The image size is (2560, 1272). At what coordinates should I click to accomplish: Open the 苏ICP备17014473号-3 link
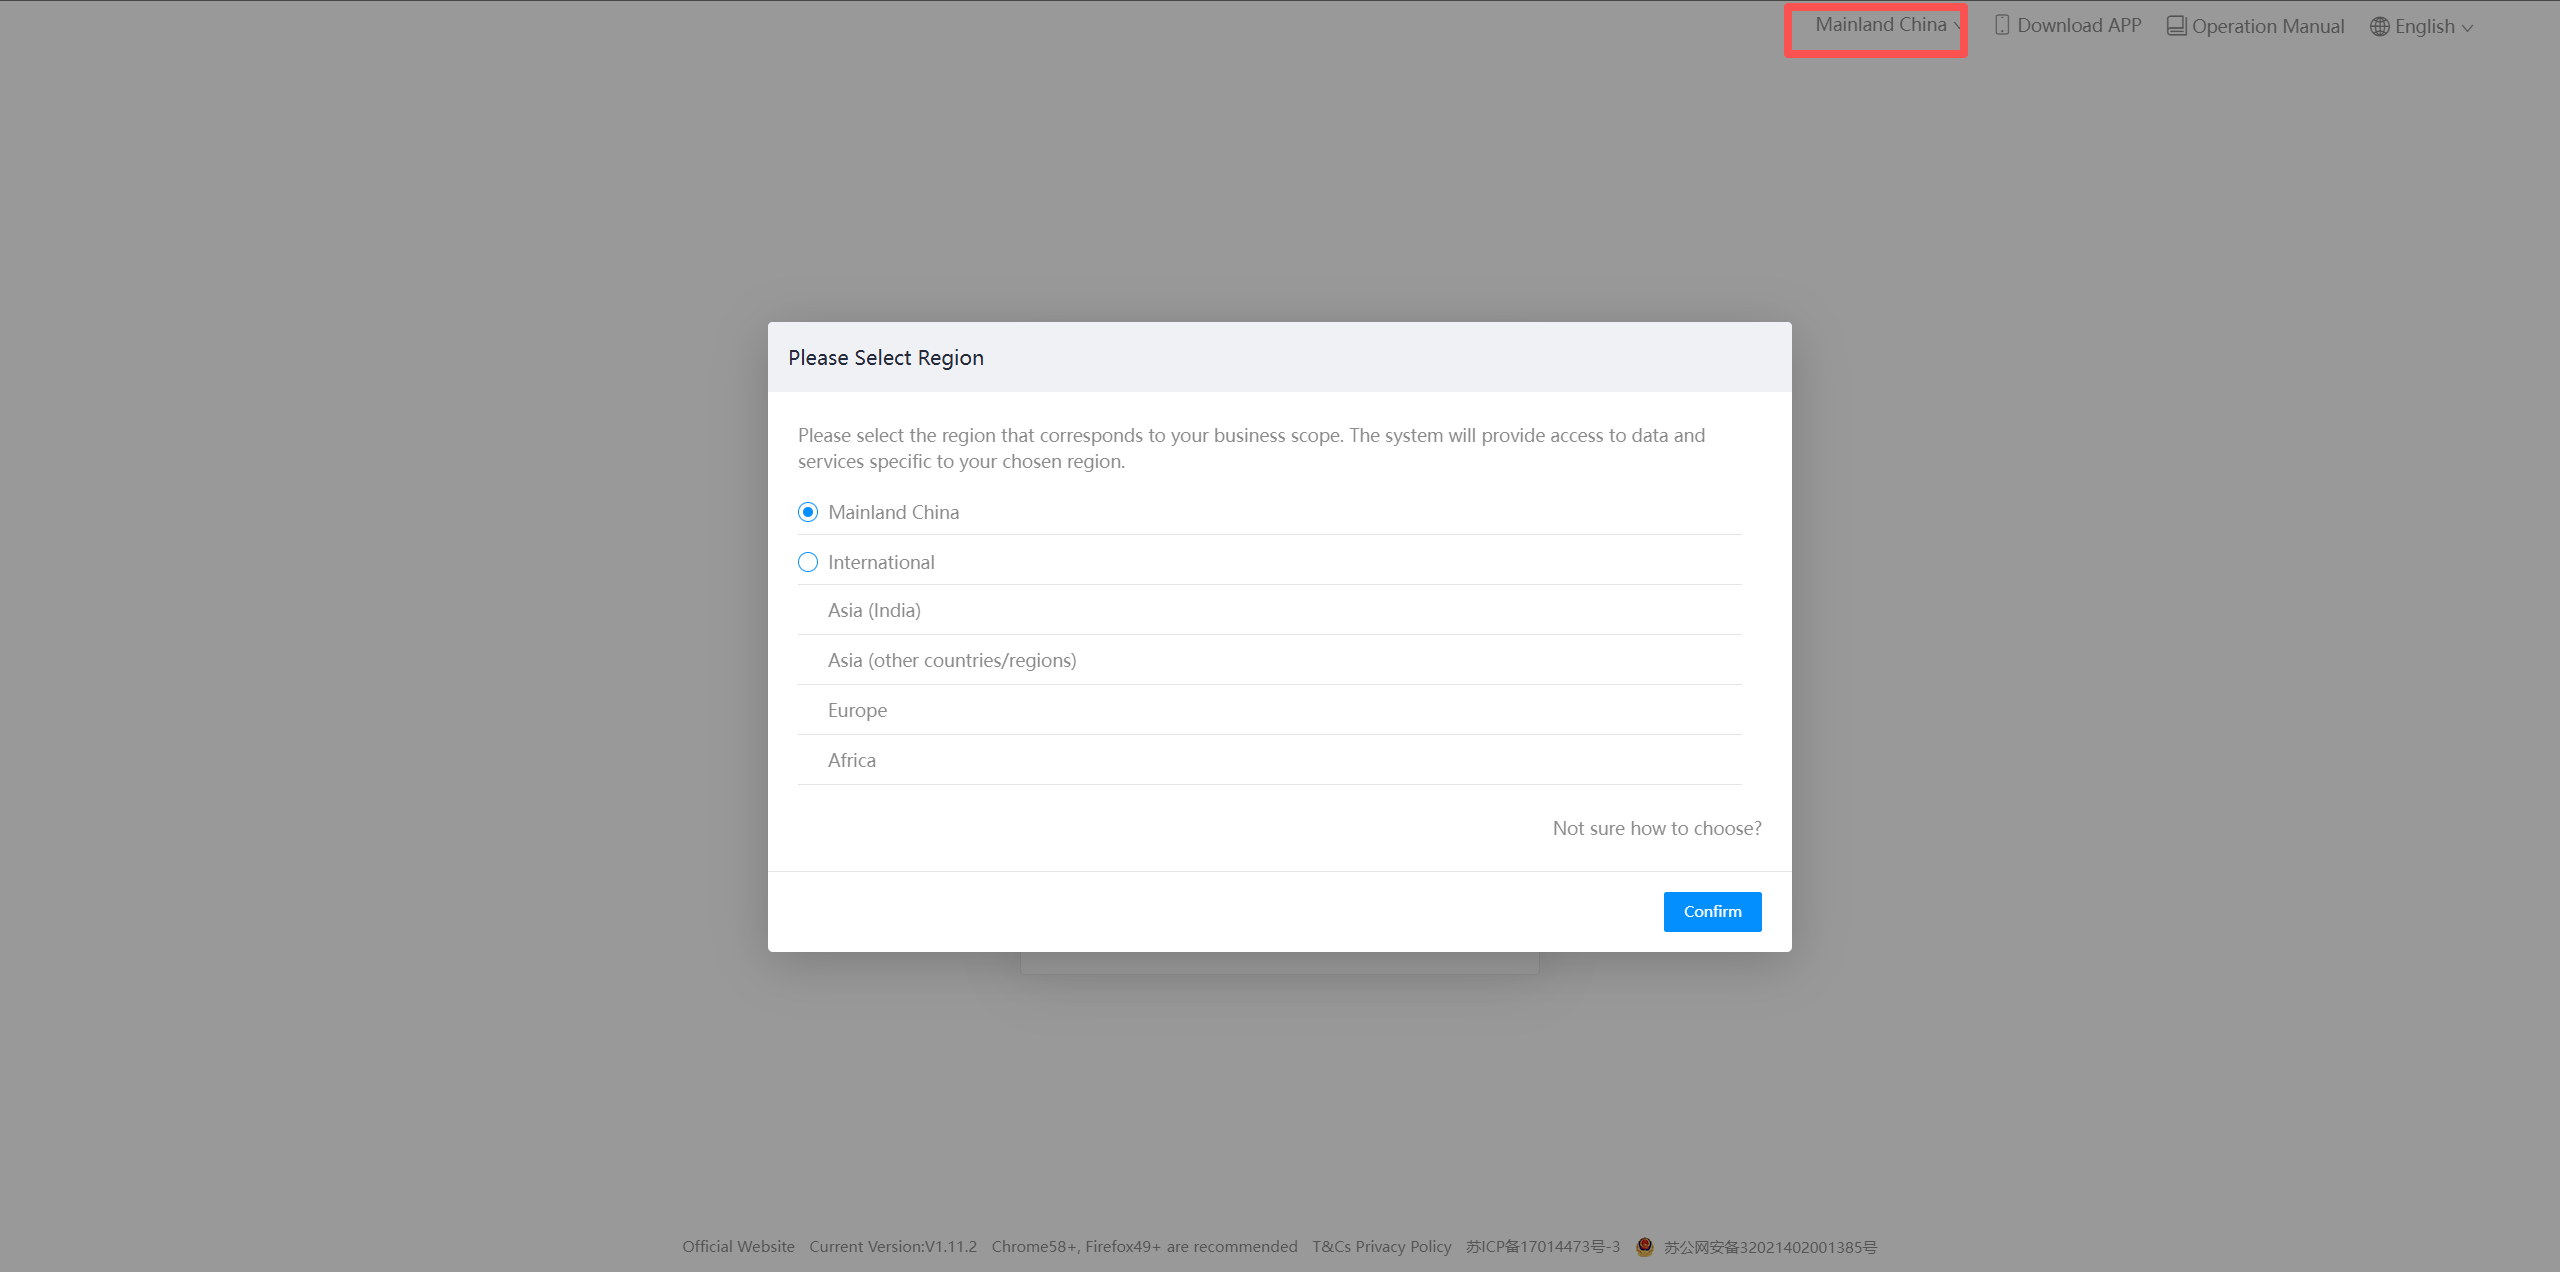point(1542,1246)
